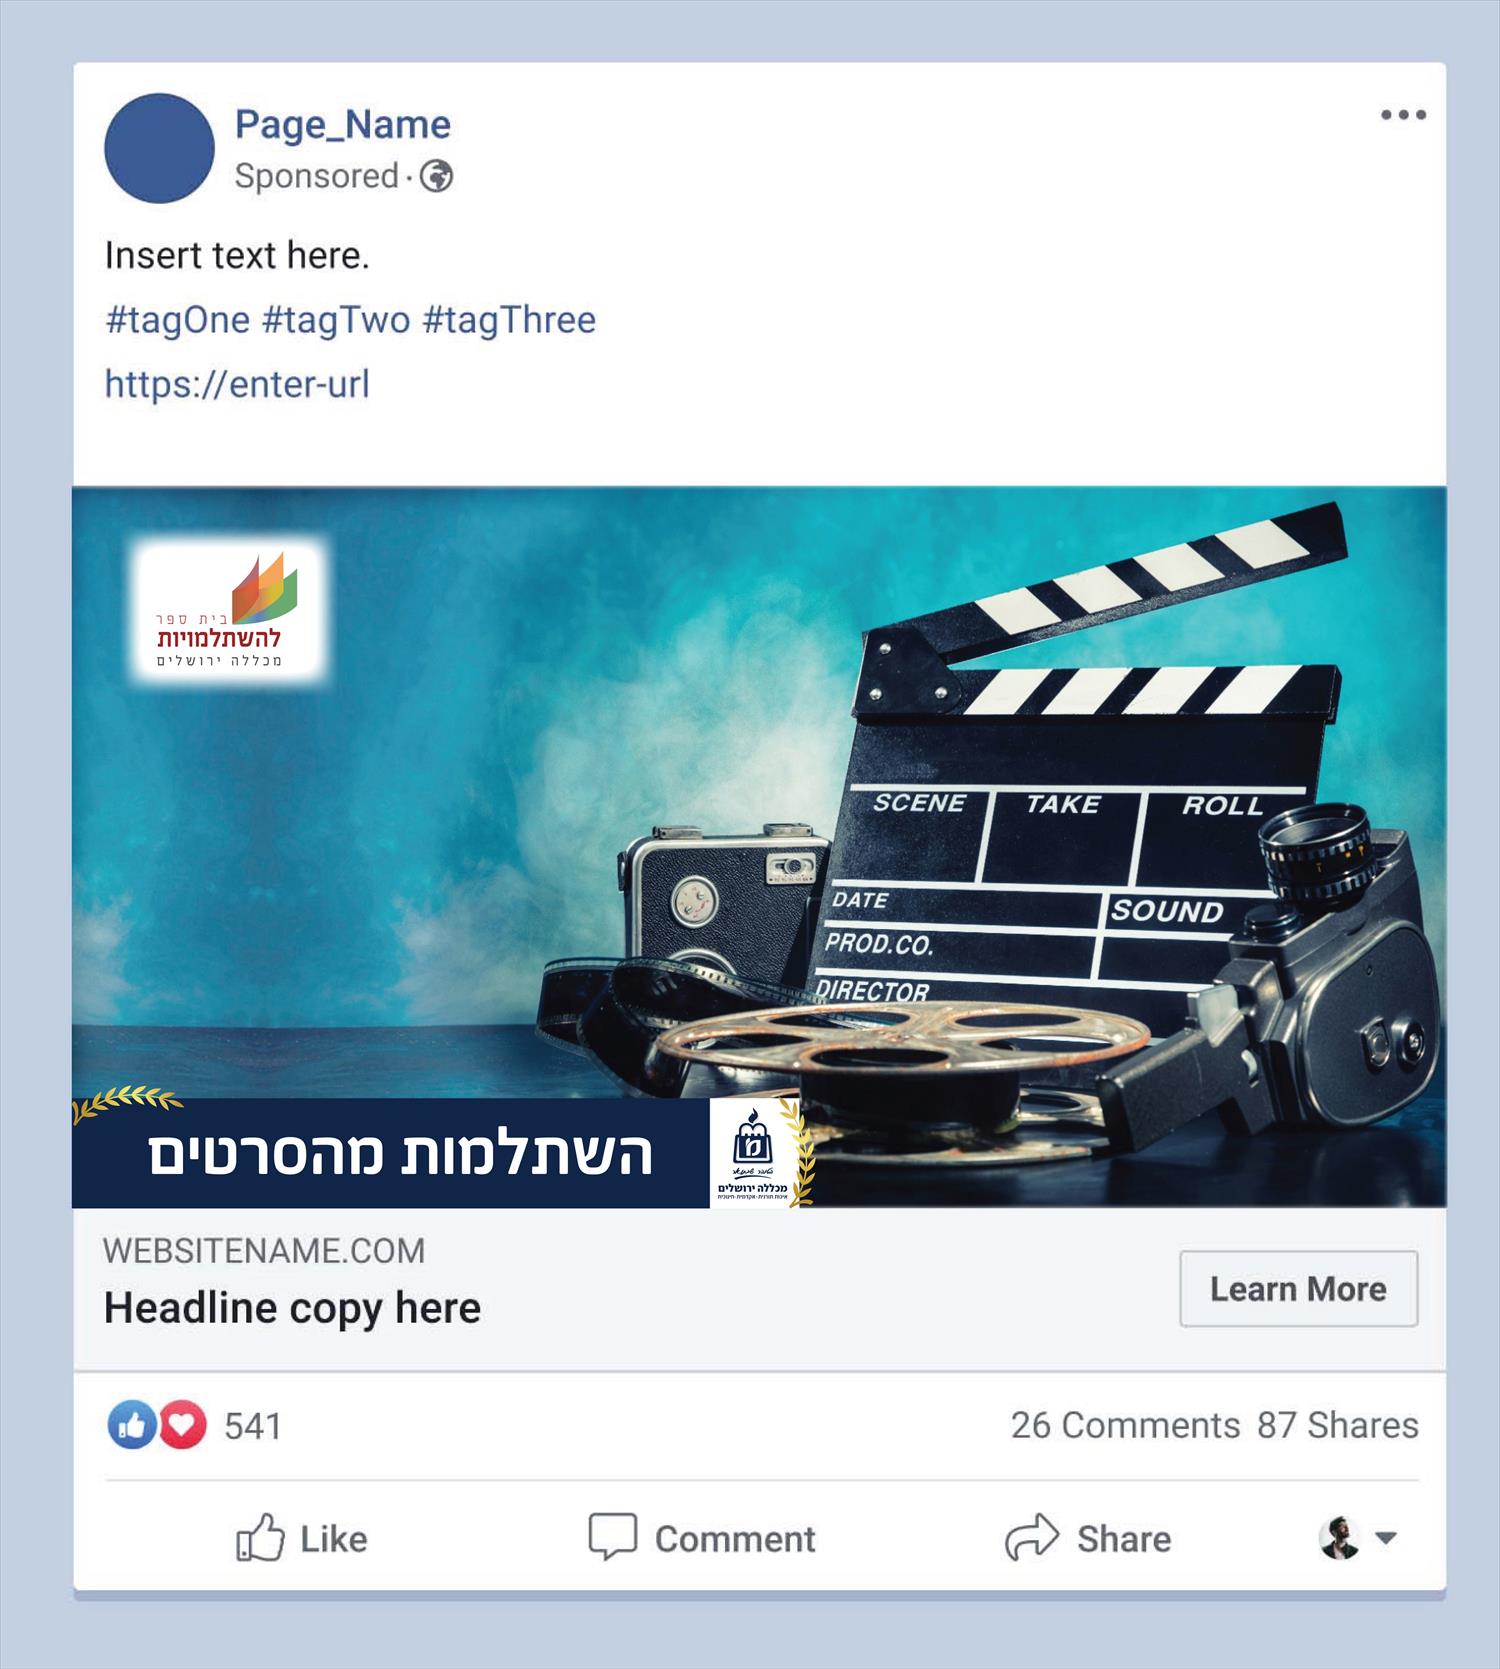Image resolution: width=1500 pixels, height=1669 pixels.
Task: Click the WEBSITENAME.COM text
Action: click(x=264, y=1251)
